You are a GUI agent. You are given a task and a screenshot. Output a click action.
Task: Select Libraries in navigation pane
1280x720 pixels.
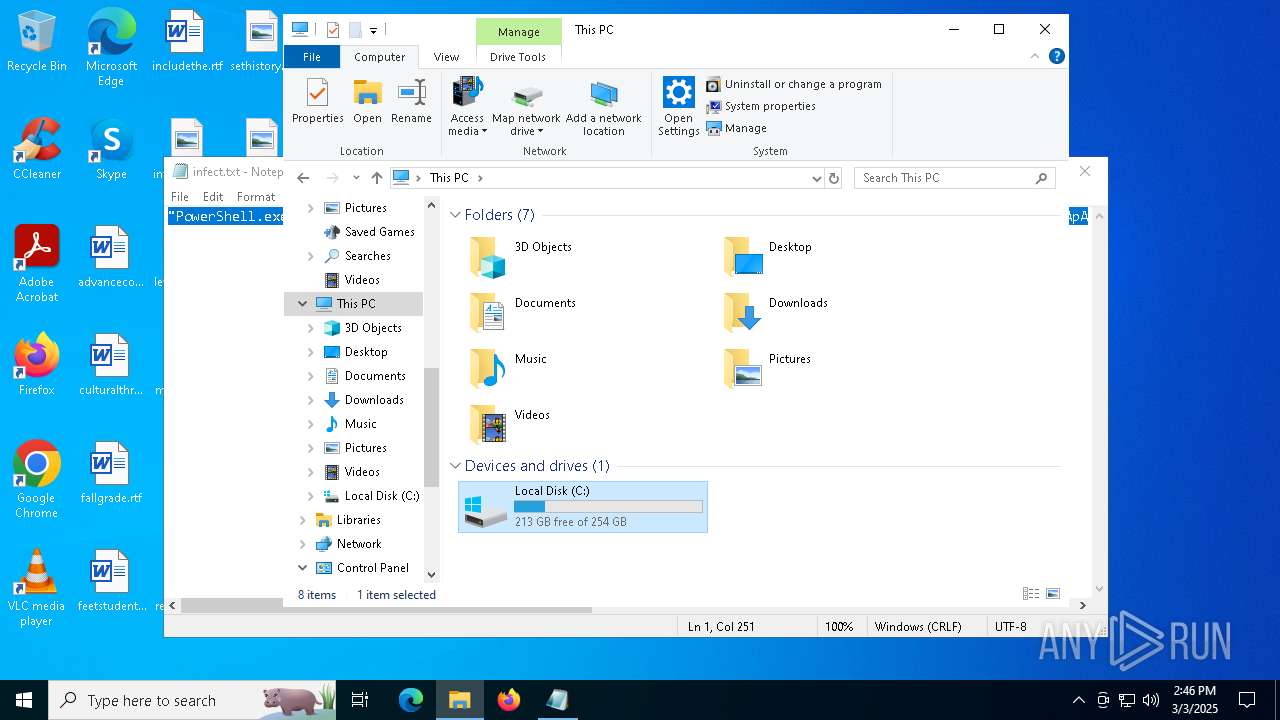click(348, 520)
